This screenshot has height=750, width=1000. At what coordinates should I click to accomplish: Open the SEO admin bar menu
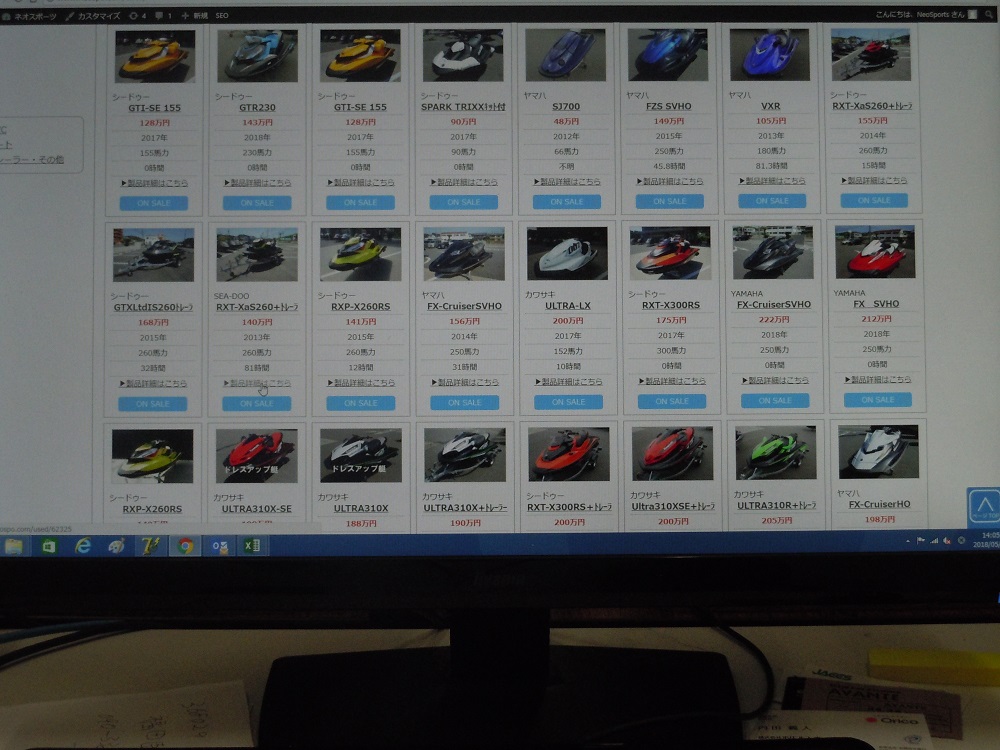222,16
